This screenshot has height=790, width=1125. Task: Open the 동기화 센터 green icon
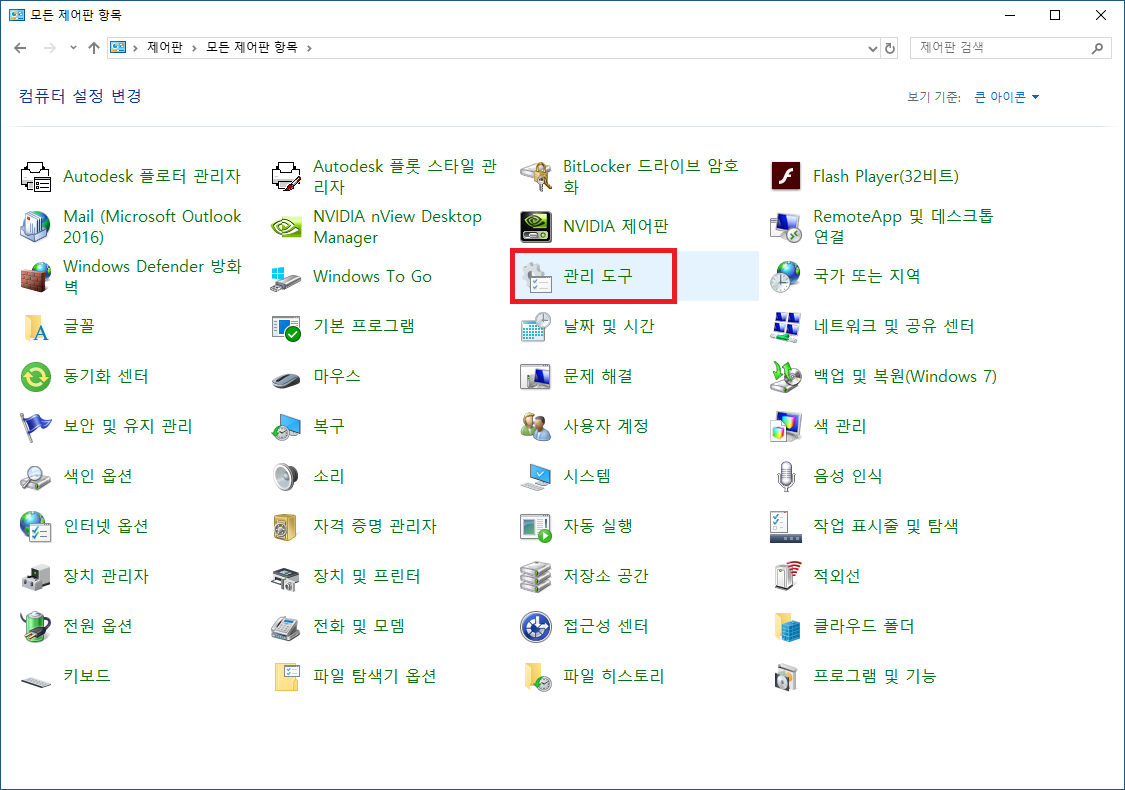(x=35, y=377)
